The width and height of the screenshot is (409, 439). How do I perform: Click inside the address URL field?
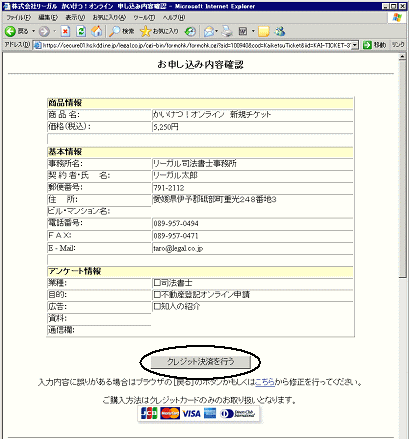pos(197,45)
